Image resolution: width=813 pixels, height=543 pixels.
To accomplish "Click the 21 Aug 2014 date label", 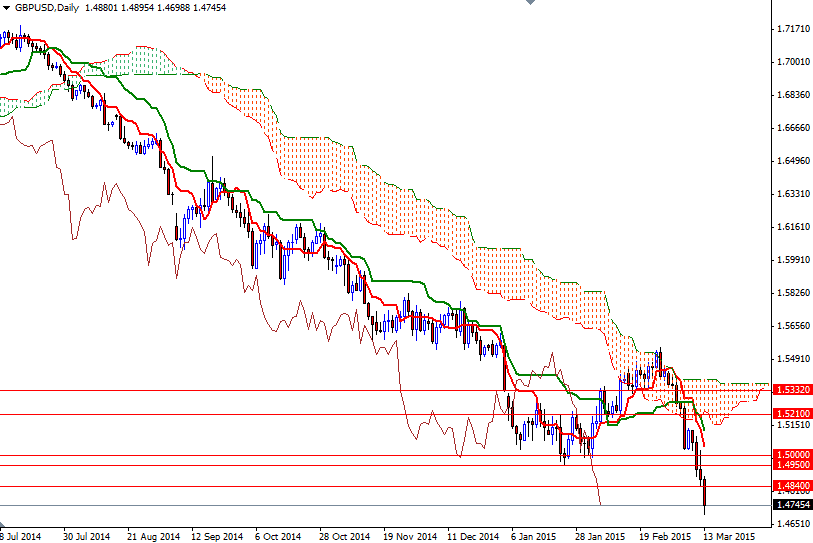I will pyautogui.click(x=153, y=536).
